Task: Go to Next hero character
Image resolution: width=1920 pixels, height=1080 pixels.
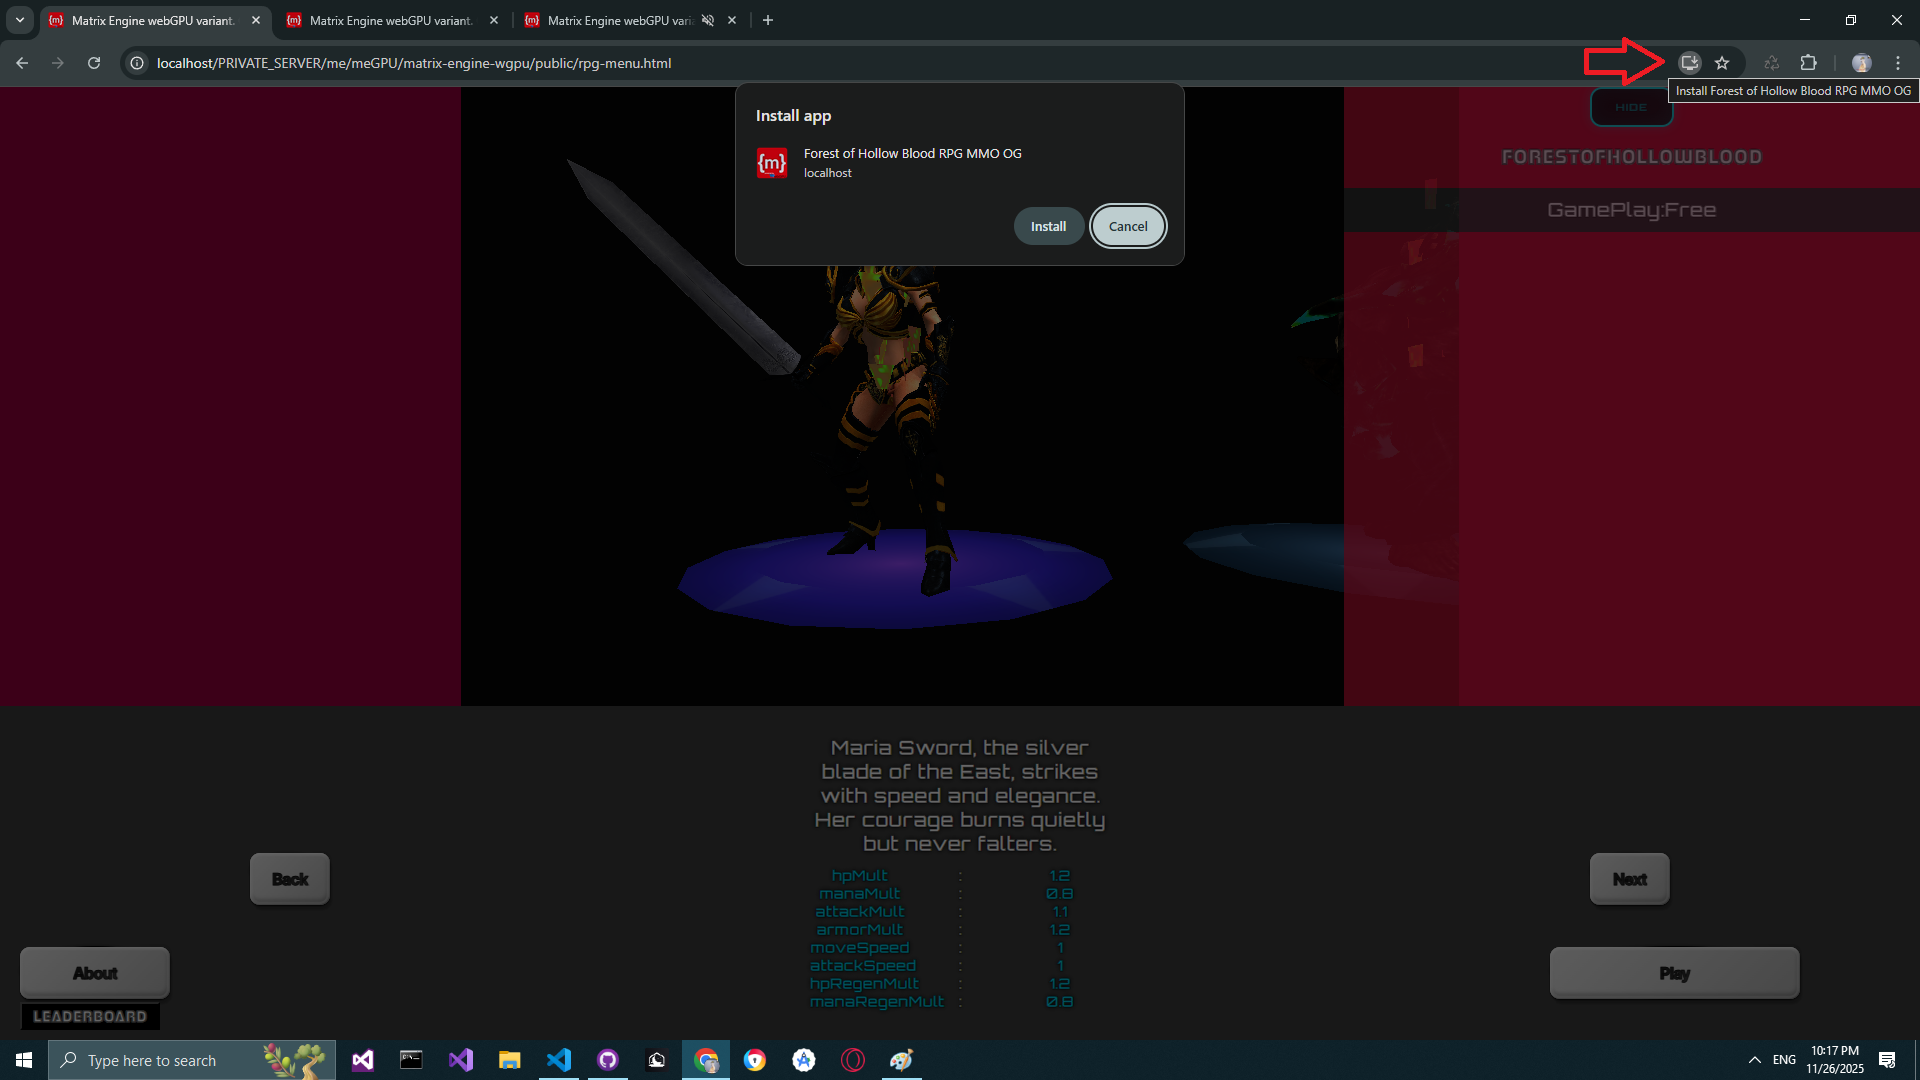Action: coord(1629,879)
